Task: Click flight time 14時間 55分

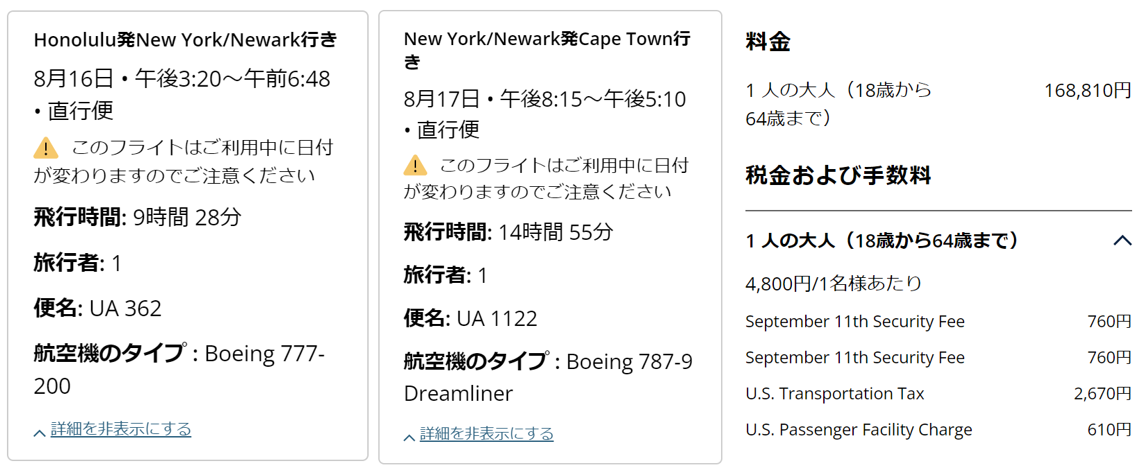Action: click(556, 233)
